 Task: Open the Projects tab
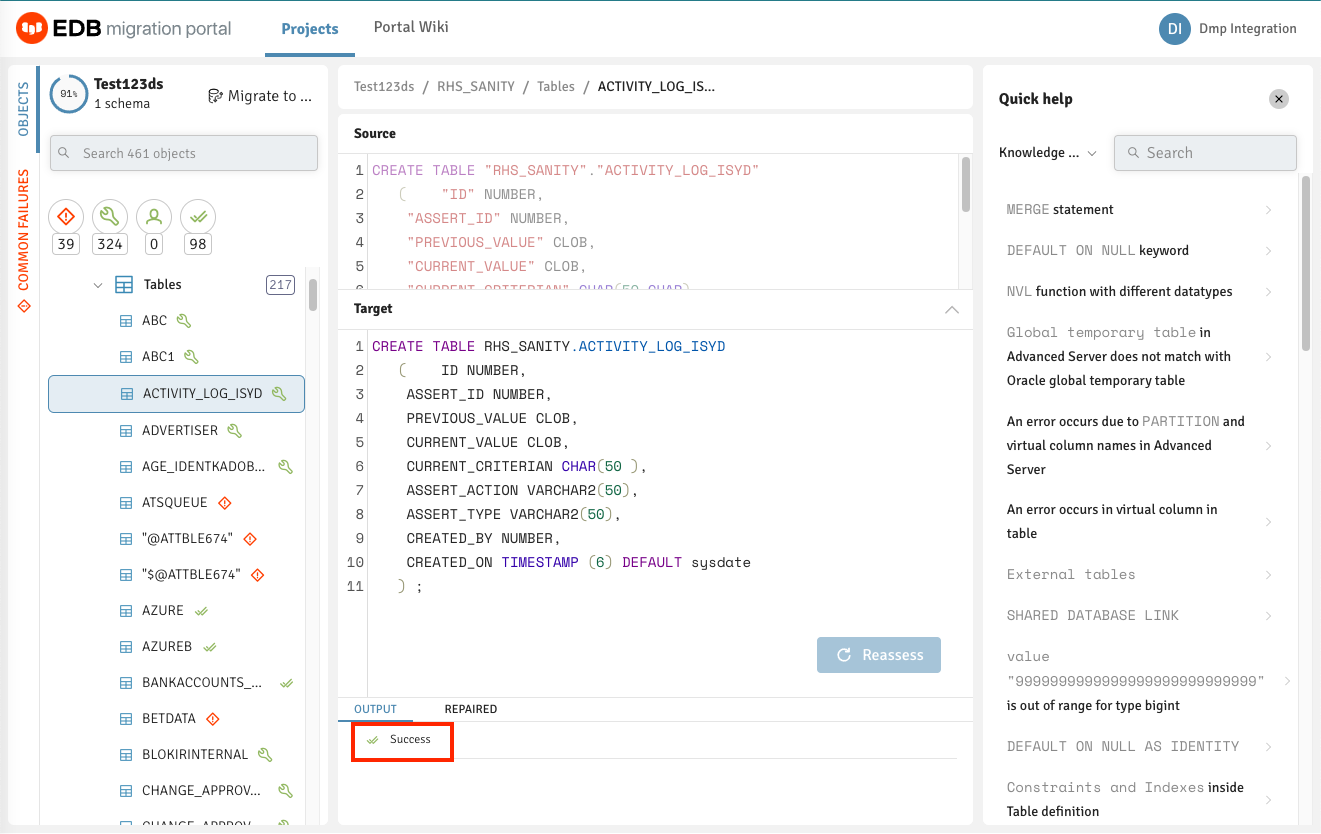click(x=310, y=29)
